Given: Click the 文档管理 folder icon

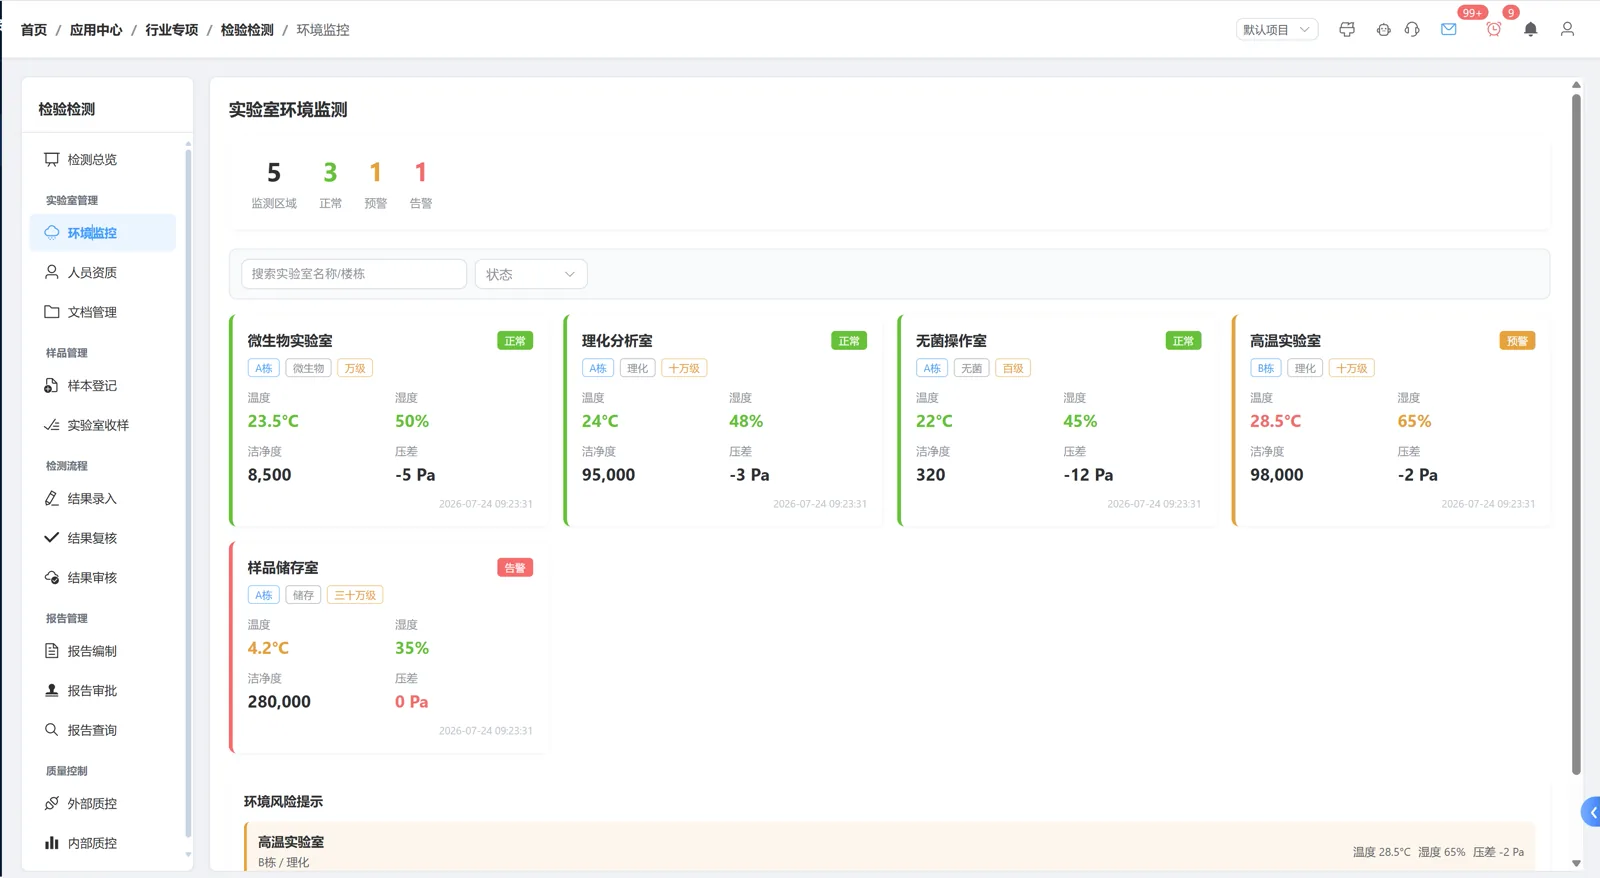Looking at the screenshot, I should coord(52,312).
